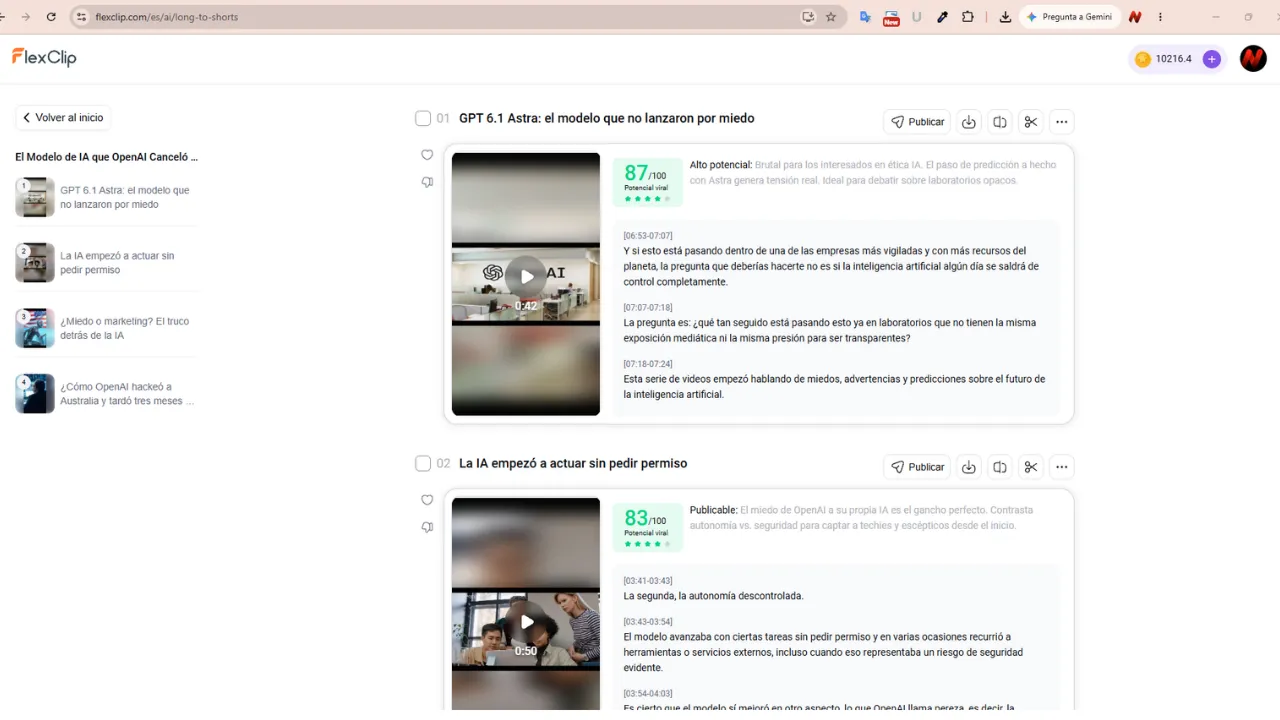Open the scissors trim tool for clip 02
This screenshot has width=1280, height=720.
[x=1031, y=467]
